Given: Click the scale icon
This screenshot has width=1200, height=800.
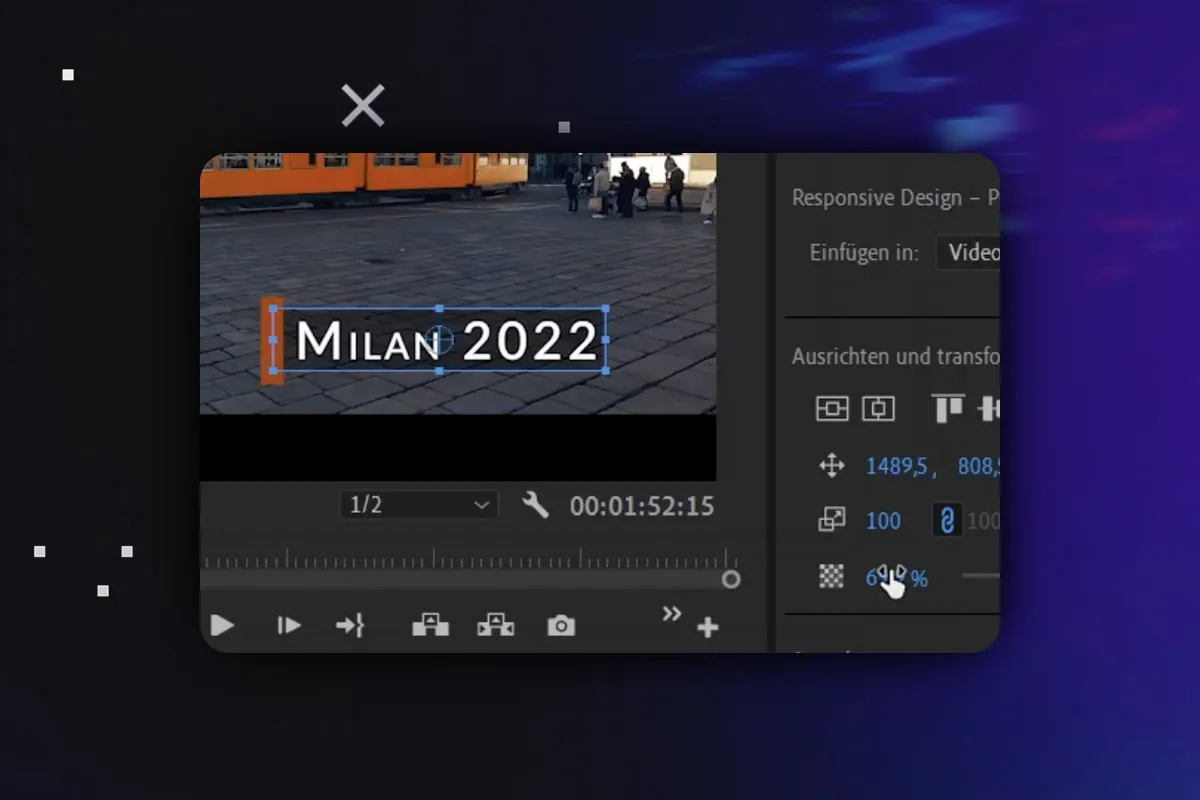Looking at the screenshot, I should pyautogui.click(x=832, y=520).
